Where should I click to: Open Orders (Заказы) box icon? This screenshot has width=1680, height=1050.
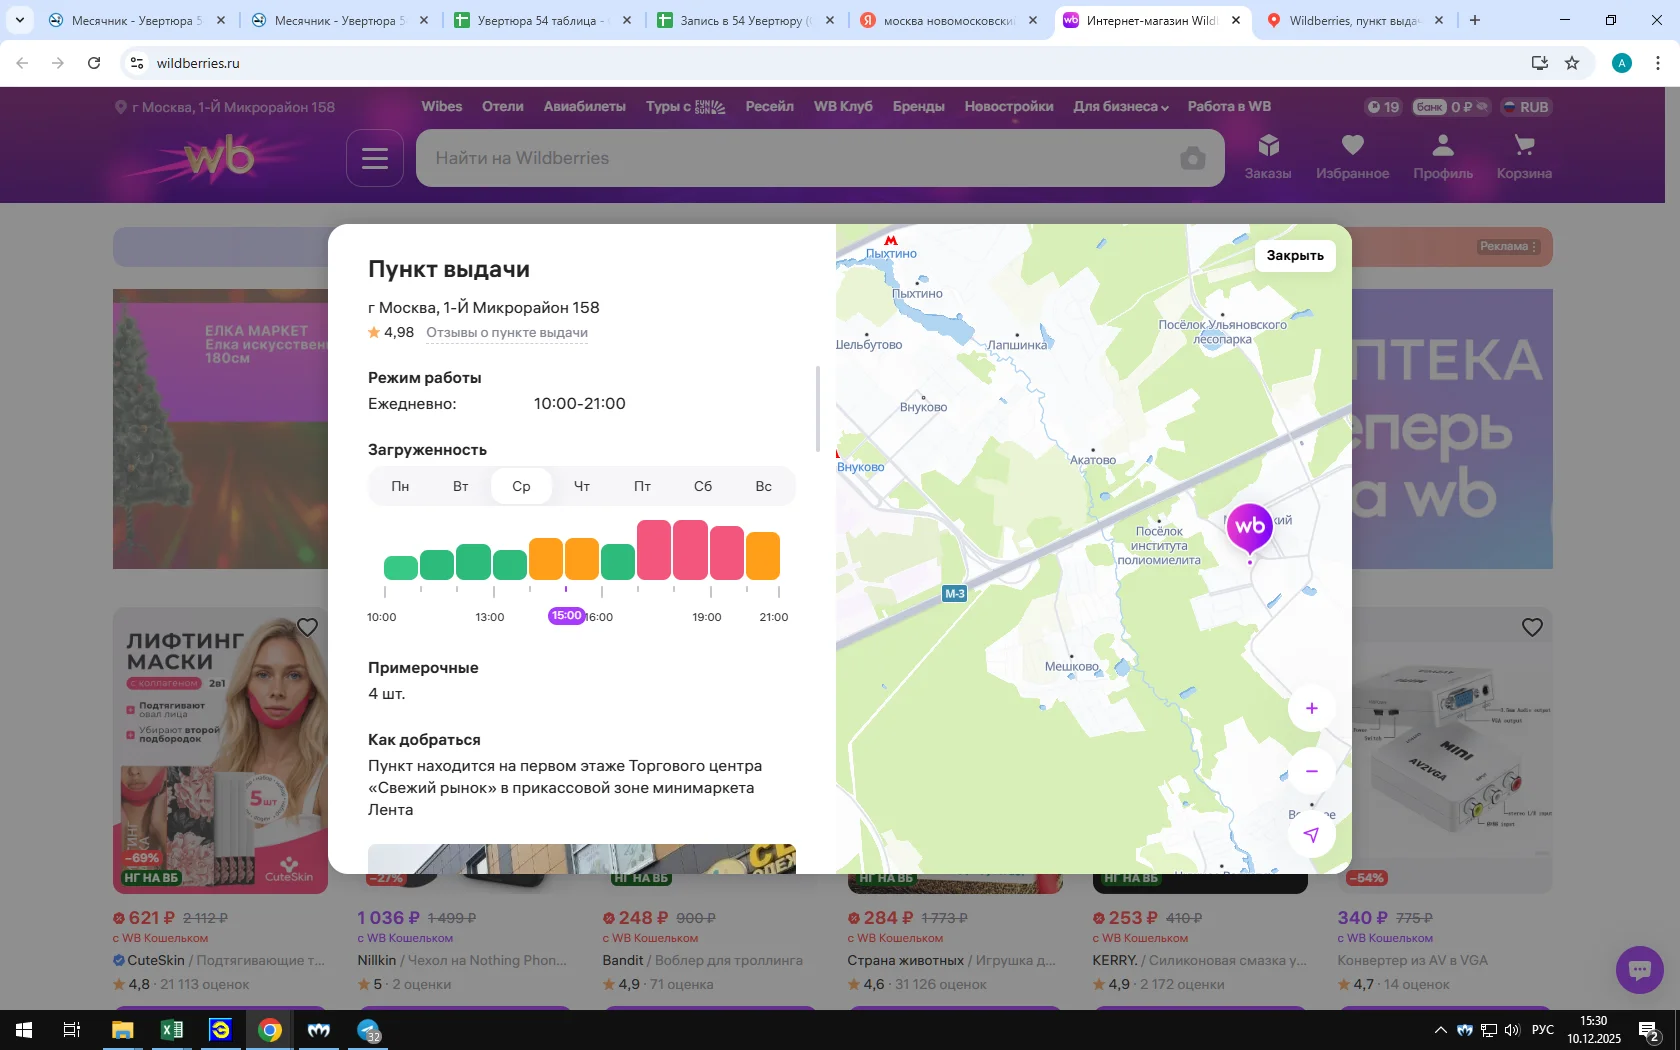1268,157
